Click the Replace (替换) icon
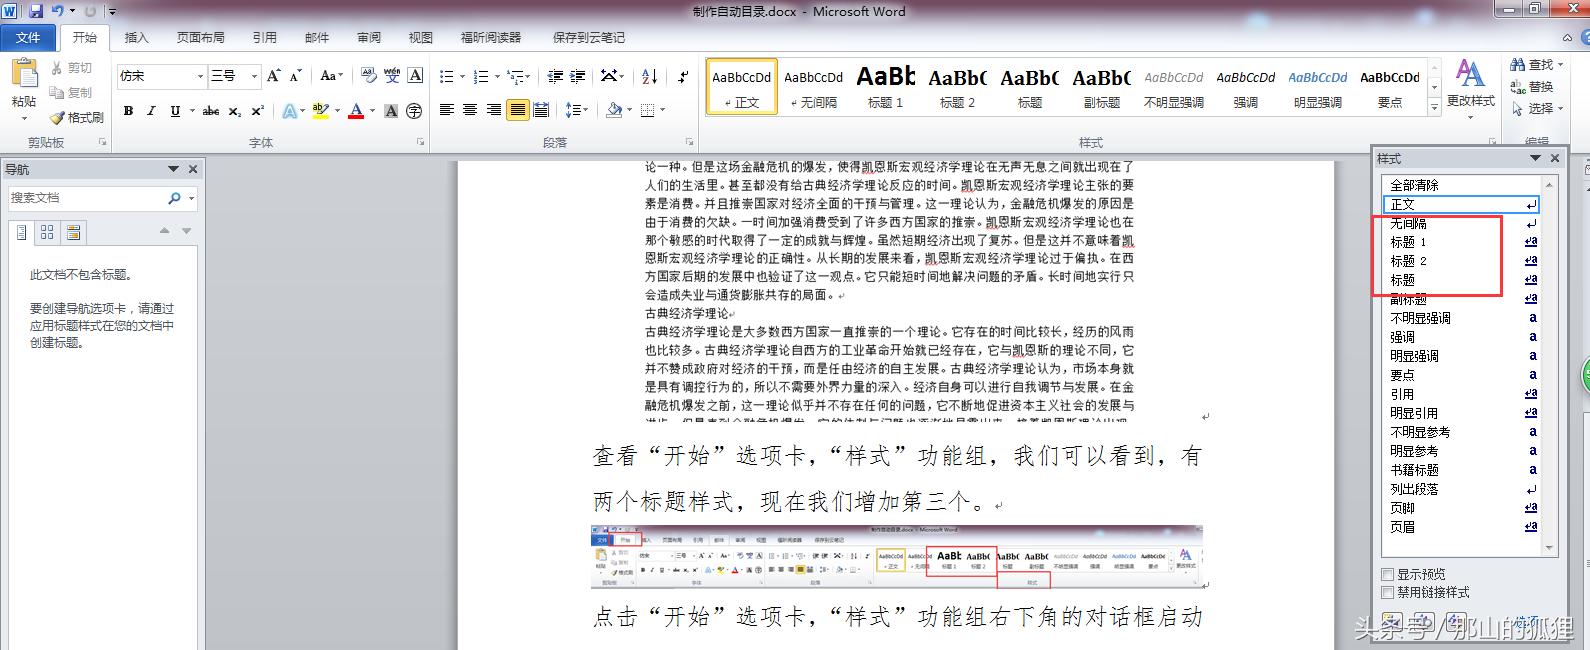The height and width of the screenshot is (650, 1590). coord(1518,87)
